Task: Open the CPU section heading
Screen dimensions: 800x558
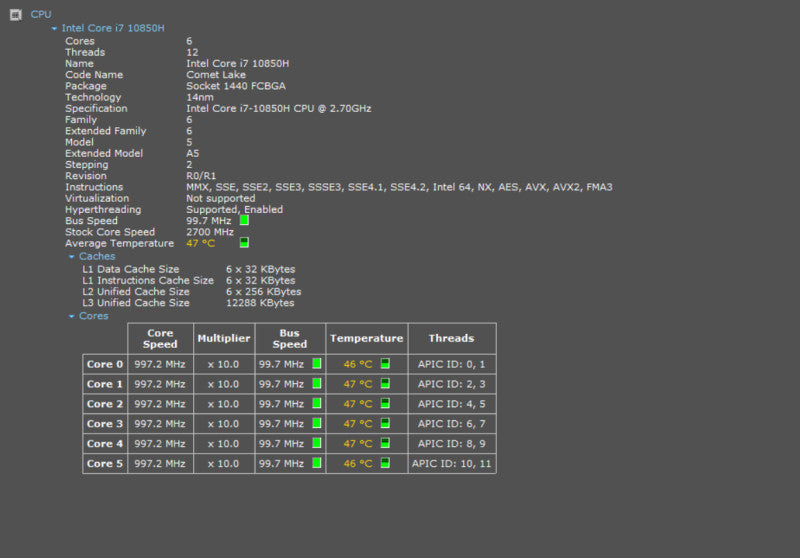Action: coord(41,14)
